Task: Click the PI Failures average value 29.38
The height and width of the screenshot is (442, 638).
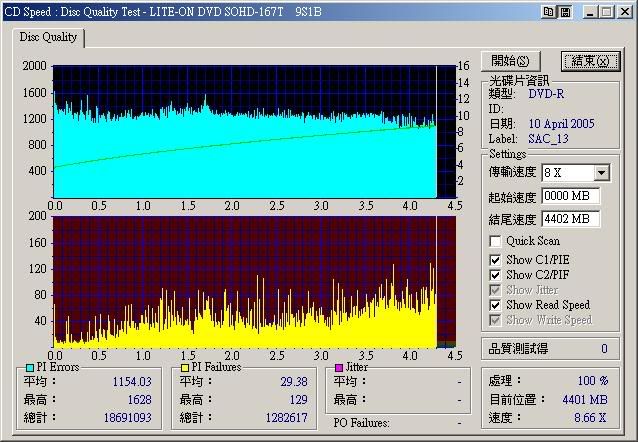Action: click(x=294, y=382)
